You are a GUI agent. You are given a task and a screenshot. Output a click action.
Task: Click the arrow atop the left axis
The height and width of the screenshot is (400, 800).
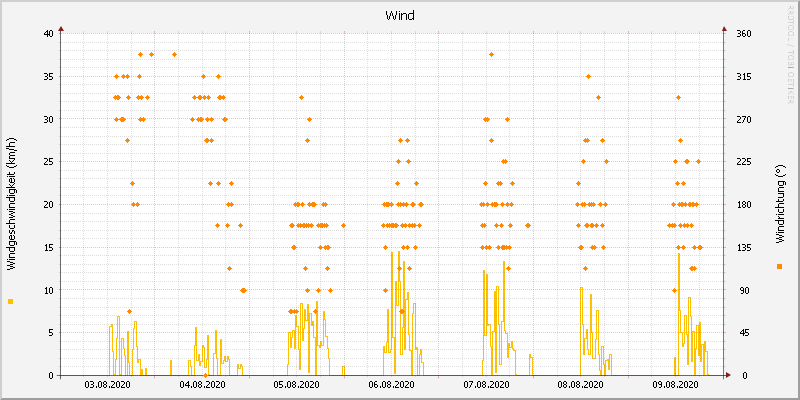(x=61, y=29)
